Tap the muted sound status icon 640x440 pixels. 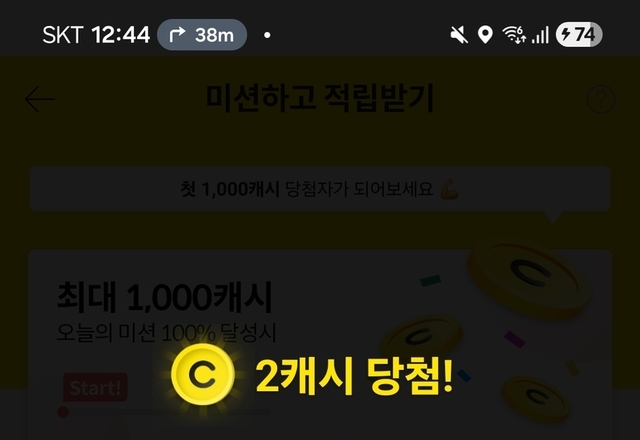459,35
